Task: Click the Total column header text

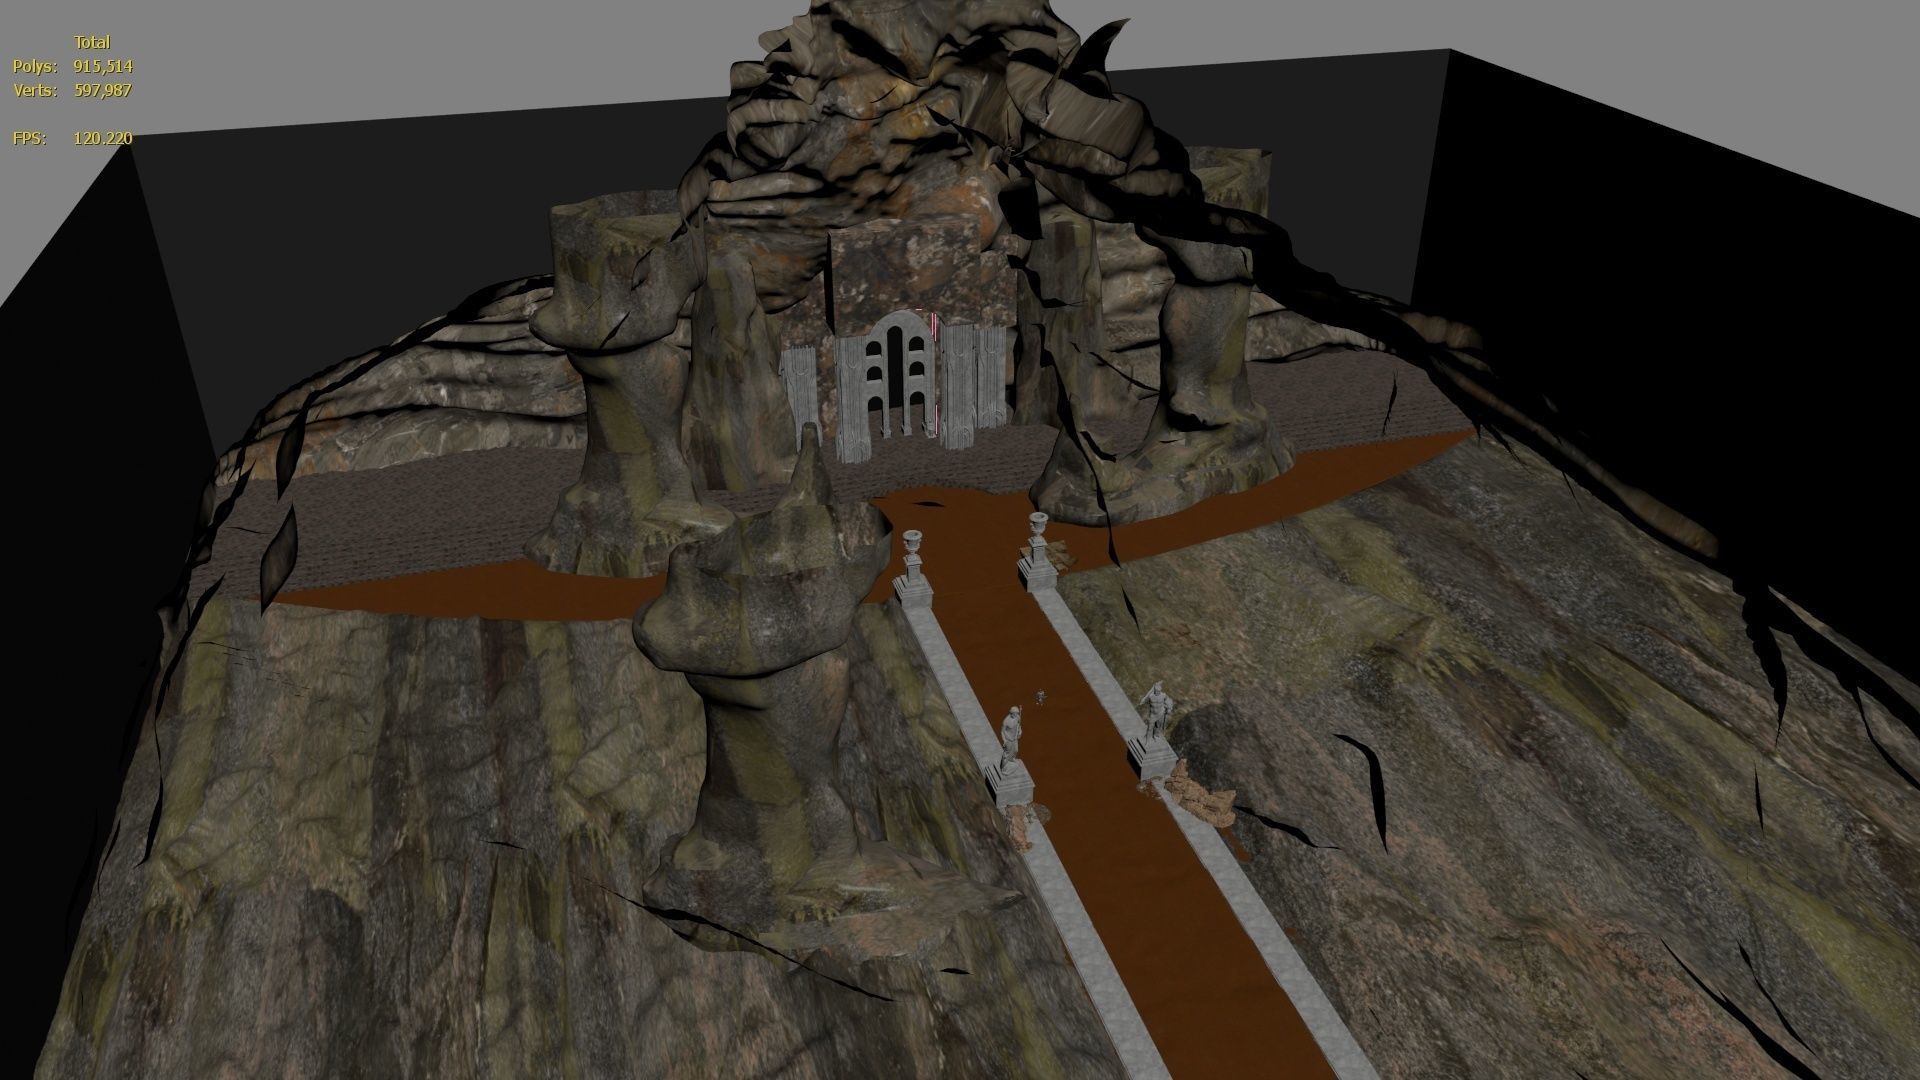Action: click(x=92, y=43)
